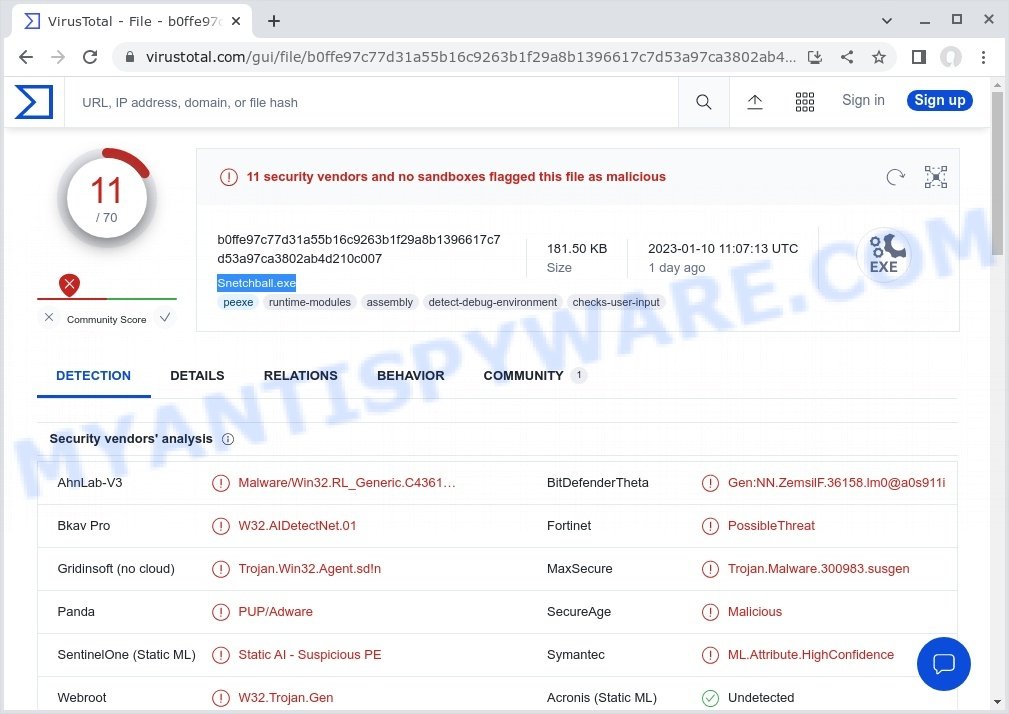This screenshot has height=714, width=1009.
Task: Click the 2023-01-10 11:07:13 UTC timestamp
Action: (723, 249)
